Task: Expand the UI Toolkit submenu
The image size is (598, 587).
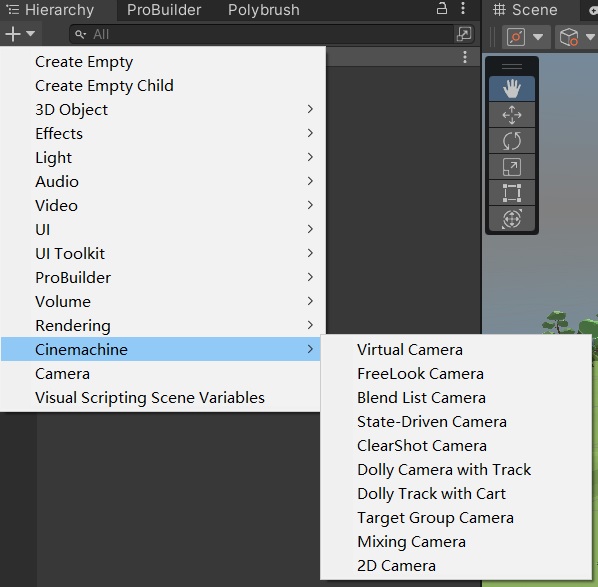Action: [163, 254]
